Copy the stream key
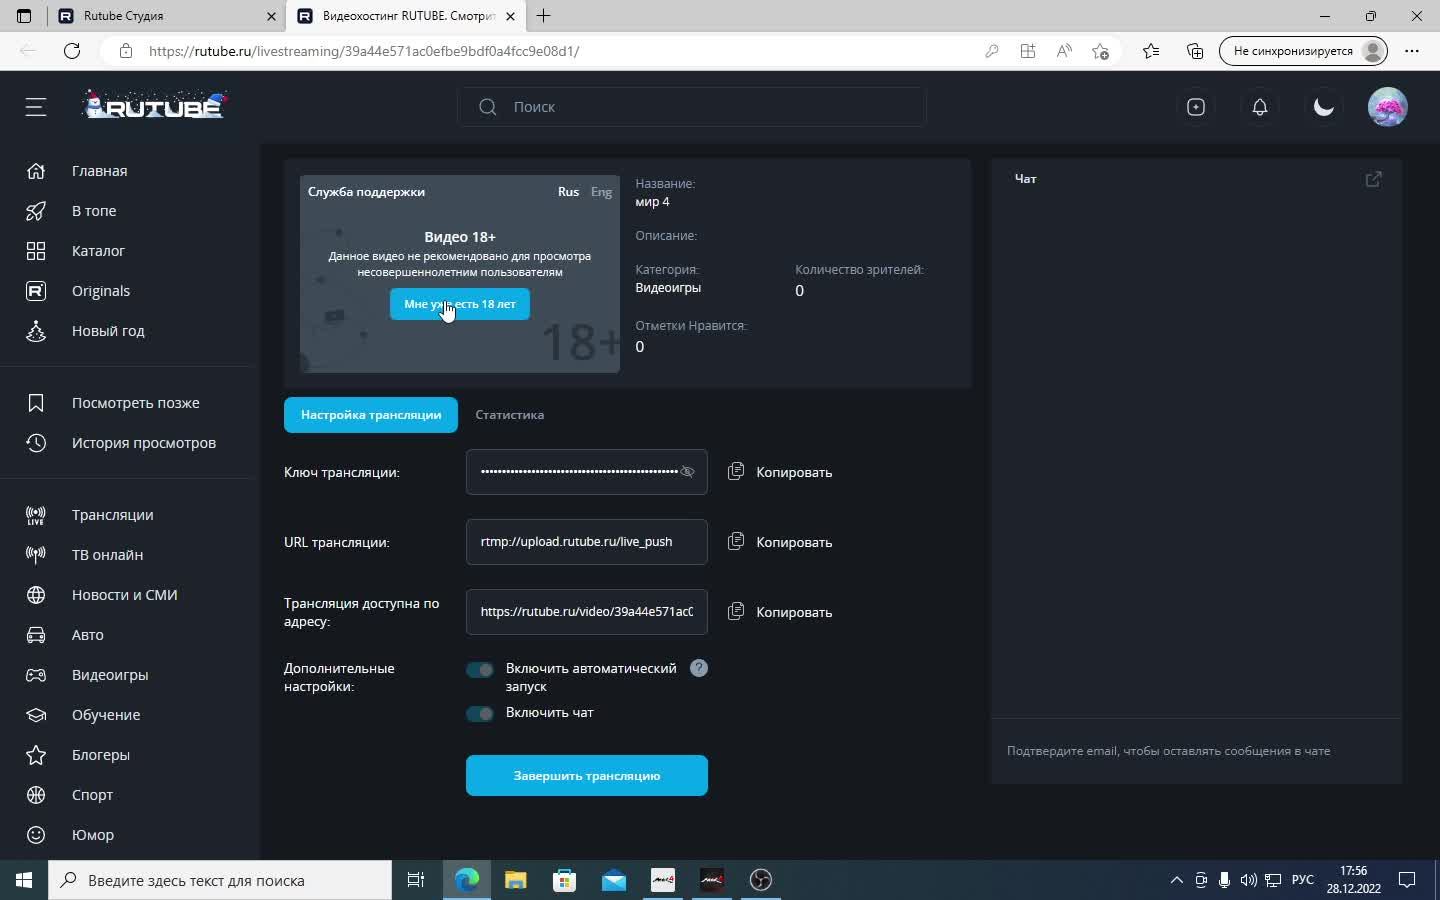The height and width of the screenshot is (900, 1440). (780, 472)
